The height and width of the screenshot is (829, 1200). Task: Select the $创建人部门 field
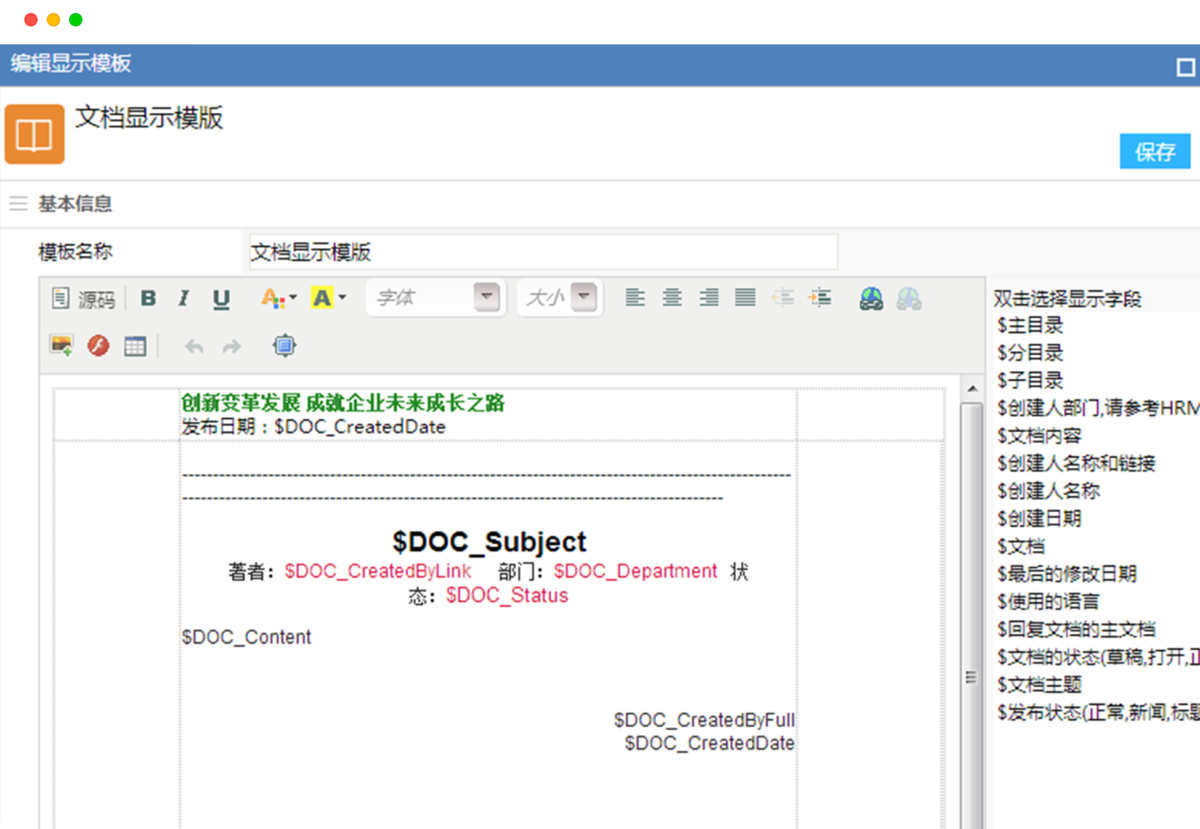coord(1097,408)
